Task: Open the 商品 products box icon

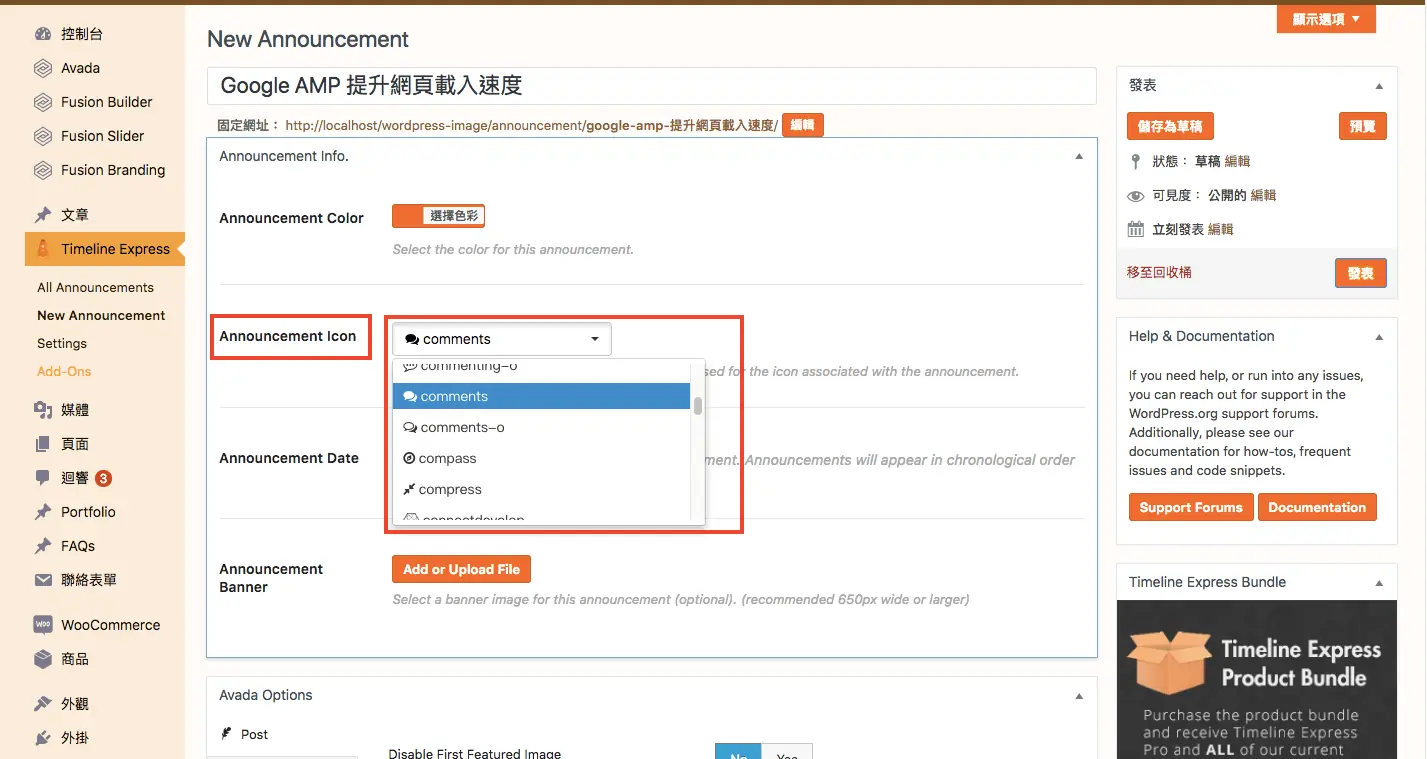Action: tap(43, 659)
